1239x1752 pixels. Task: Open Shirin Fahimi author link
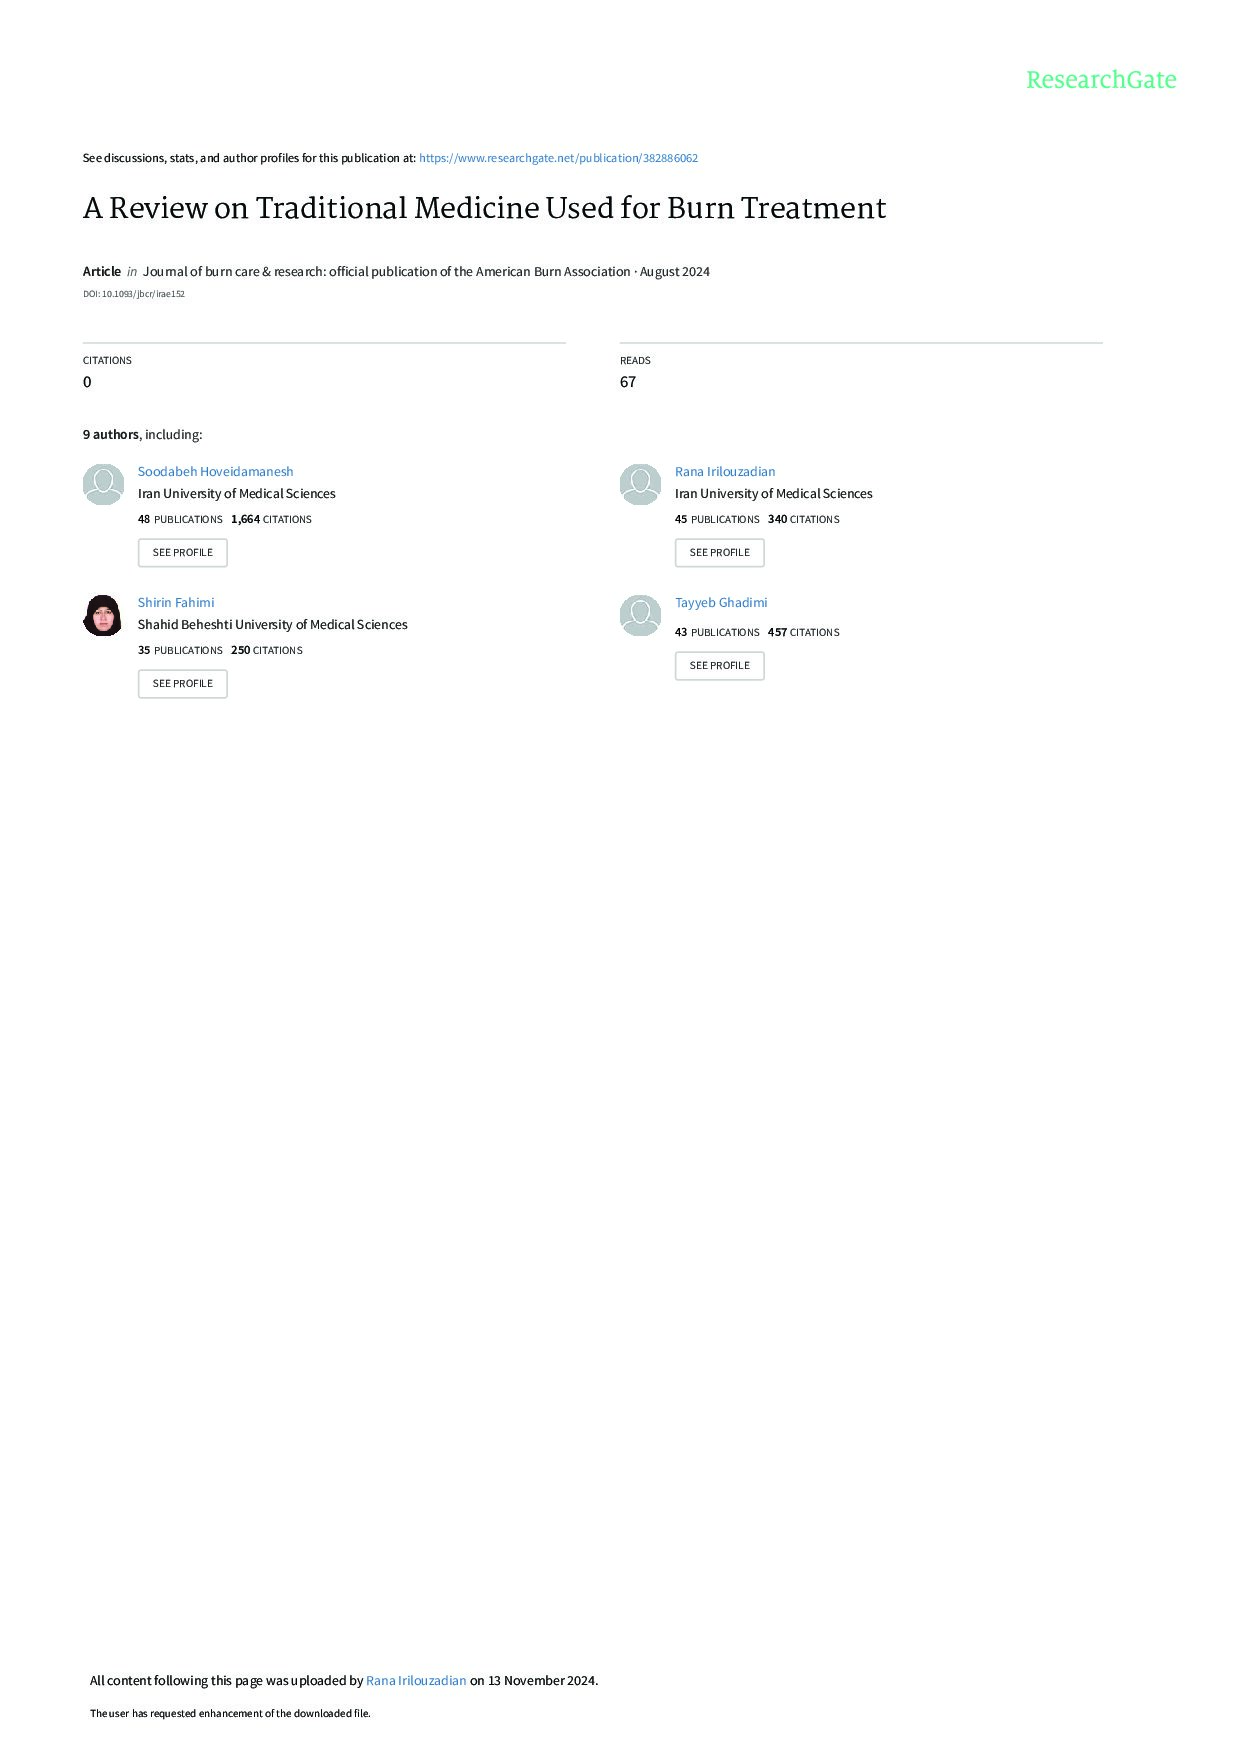(x=176, y=602)
